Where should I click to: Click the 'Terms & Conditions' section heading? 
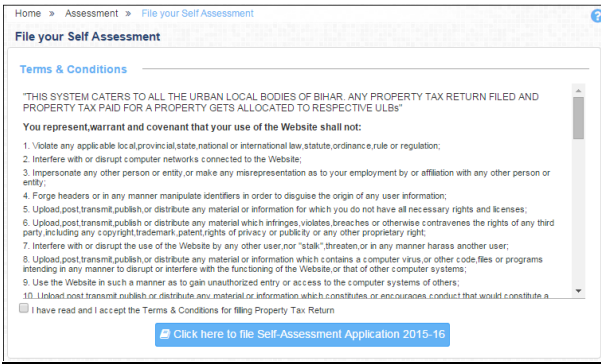[x=73, y=69]
